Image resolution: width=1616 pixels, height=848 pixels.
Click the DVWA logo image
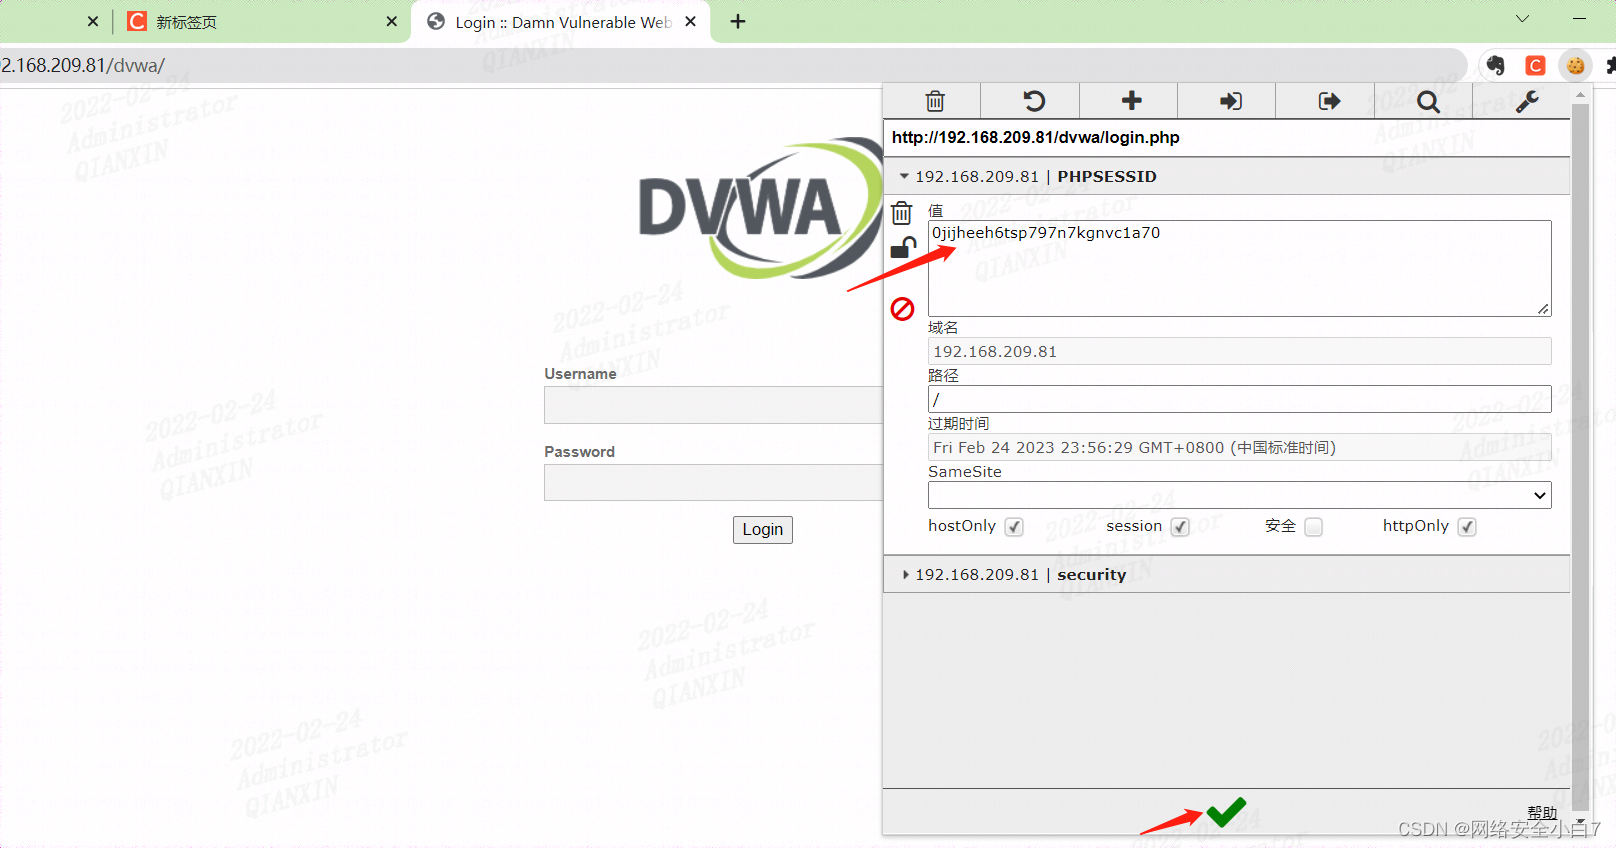tap(761, 208)
